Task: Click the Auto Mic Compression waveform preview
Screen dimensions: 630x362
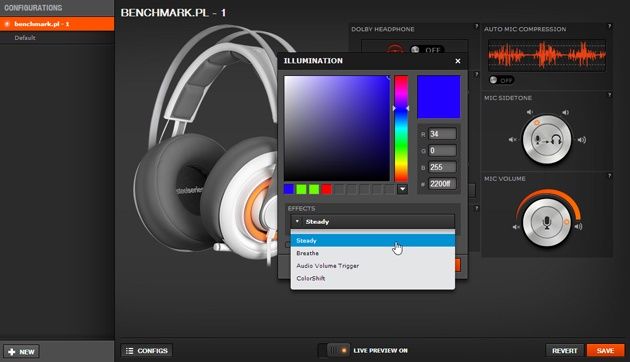Action: pyautogui.click(x=546, y=55)
